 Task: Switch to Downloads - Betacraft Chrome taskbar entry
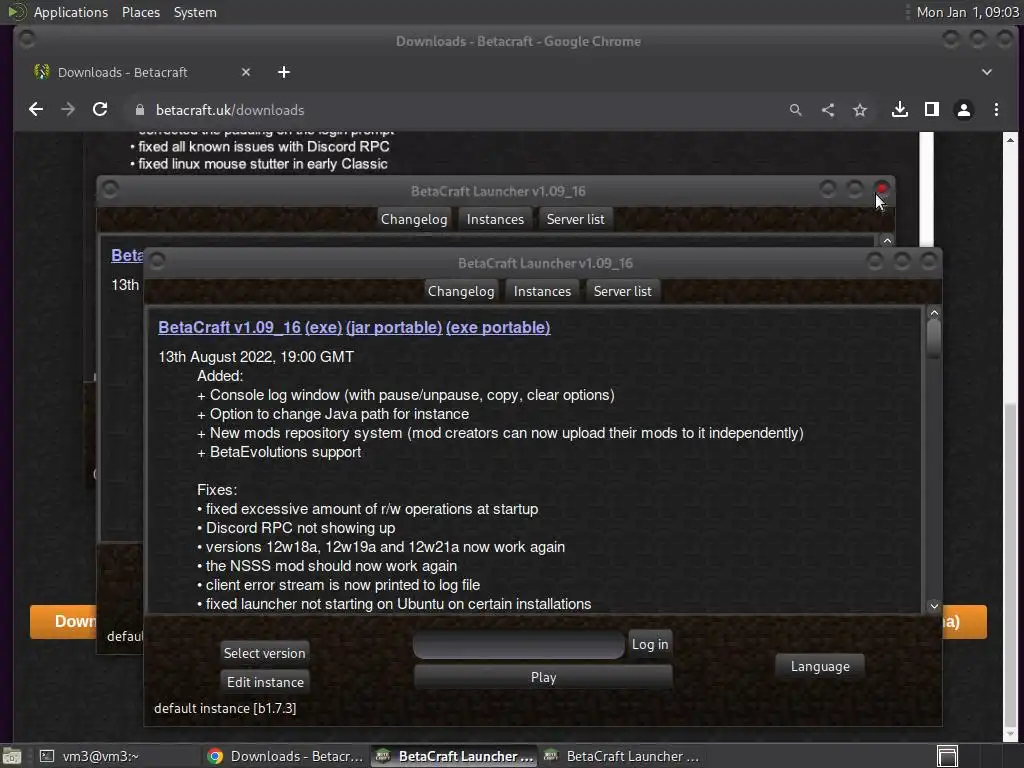coord(285,756)
